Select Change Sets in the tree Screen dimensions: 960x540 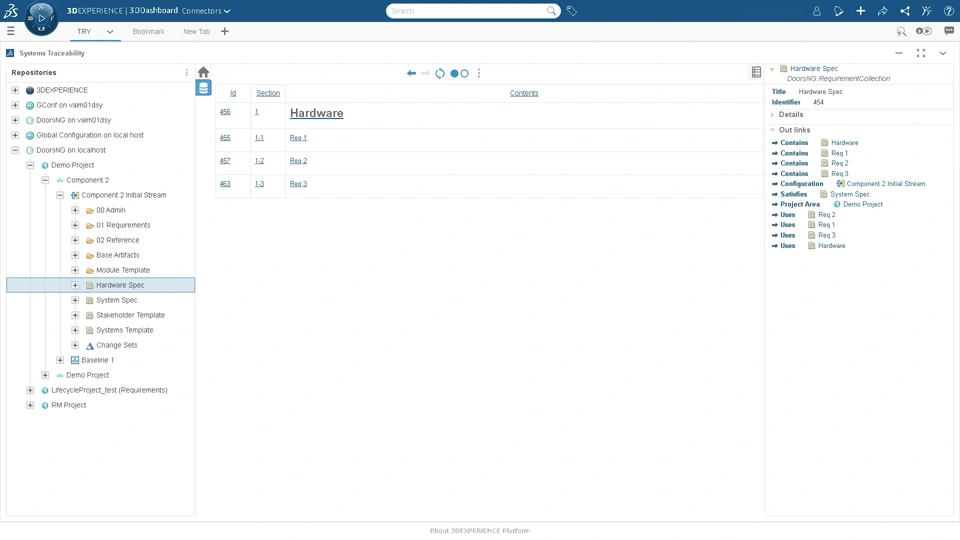[116, 345]
